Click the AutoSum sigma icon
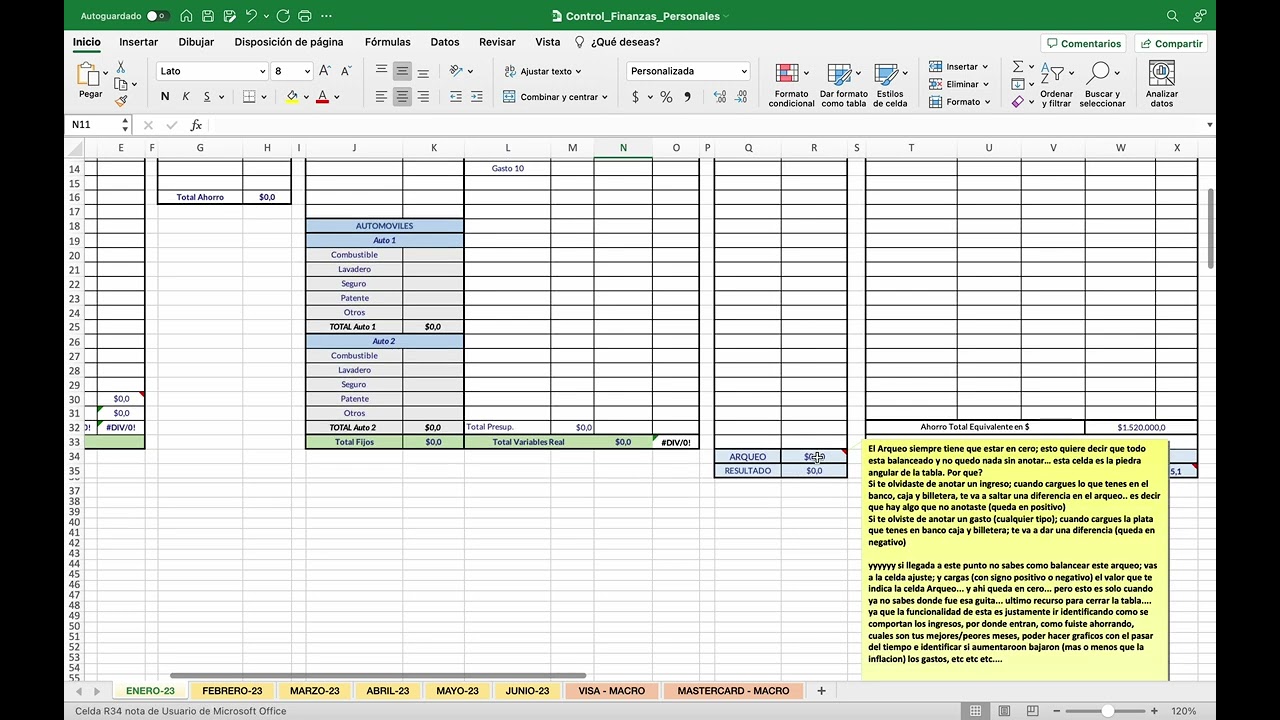The width and height of the screenshot is (1280, 720). [1018, 67]
